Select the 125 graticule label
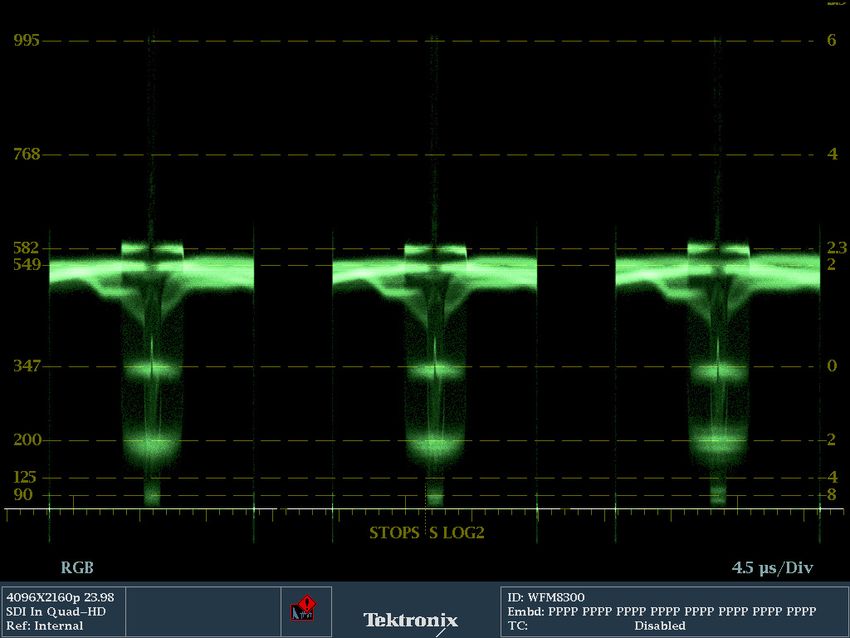The height and width of the screenshot is (638, 850). [24, 477]
